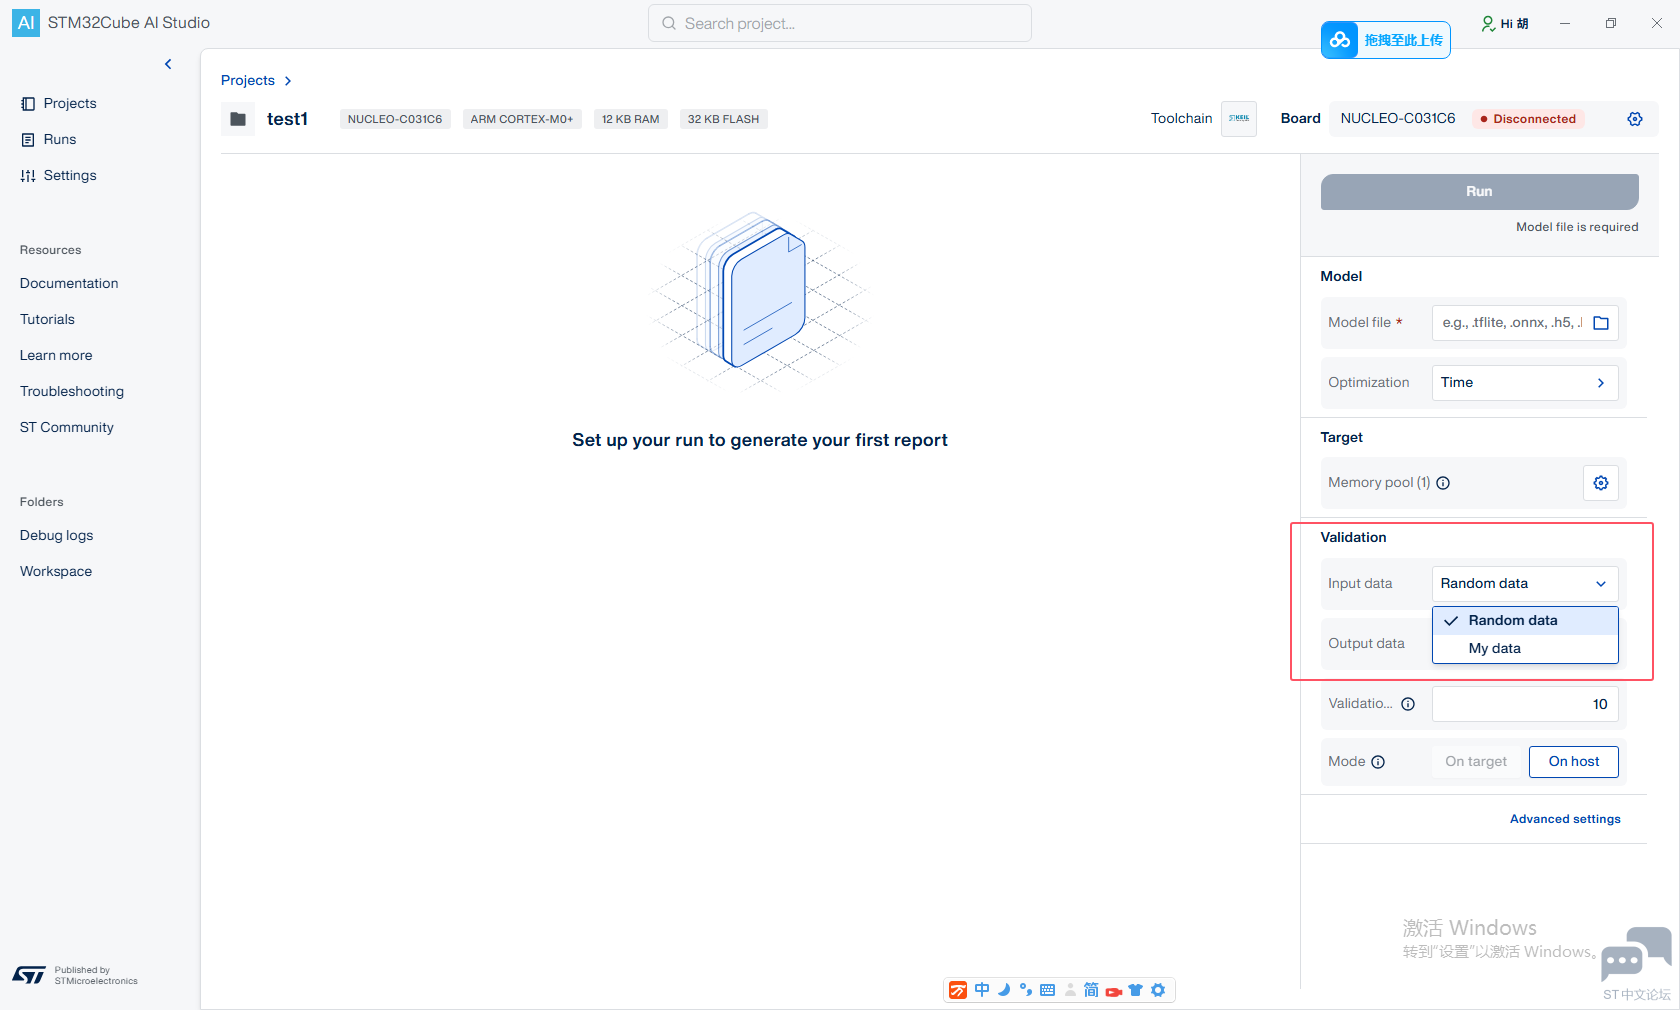Click the NUCLEO-C031C6 tag next to test1
Screen dimensions: 1680x1010
[x=395, y=119]
